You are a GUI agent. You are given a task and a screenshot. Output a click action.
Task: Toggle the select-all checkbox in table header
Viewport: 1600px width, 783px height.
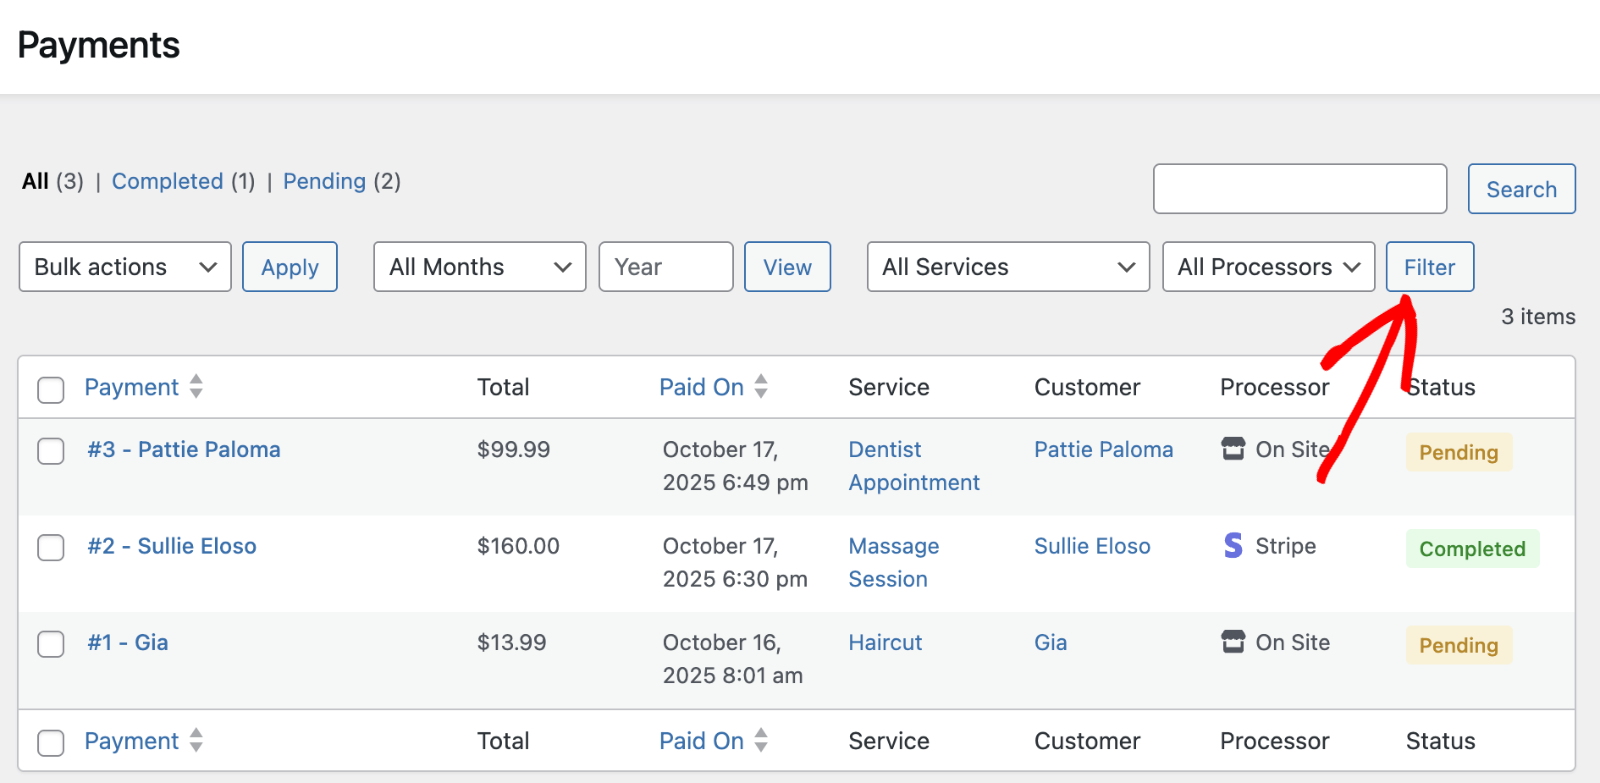click(51, 389)
